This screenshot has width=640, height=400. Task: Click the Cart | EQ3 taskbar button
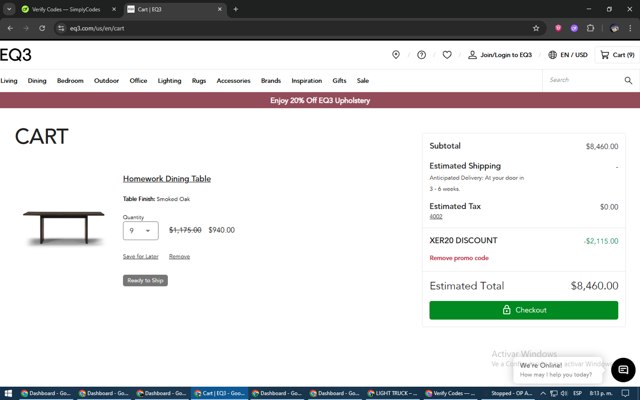pyautogui.click(x=220, y=393)
